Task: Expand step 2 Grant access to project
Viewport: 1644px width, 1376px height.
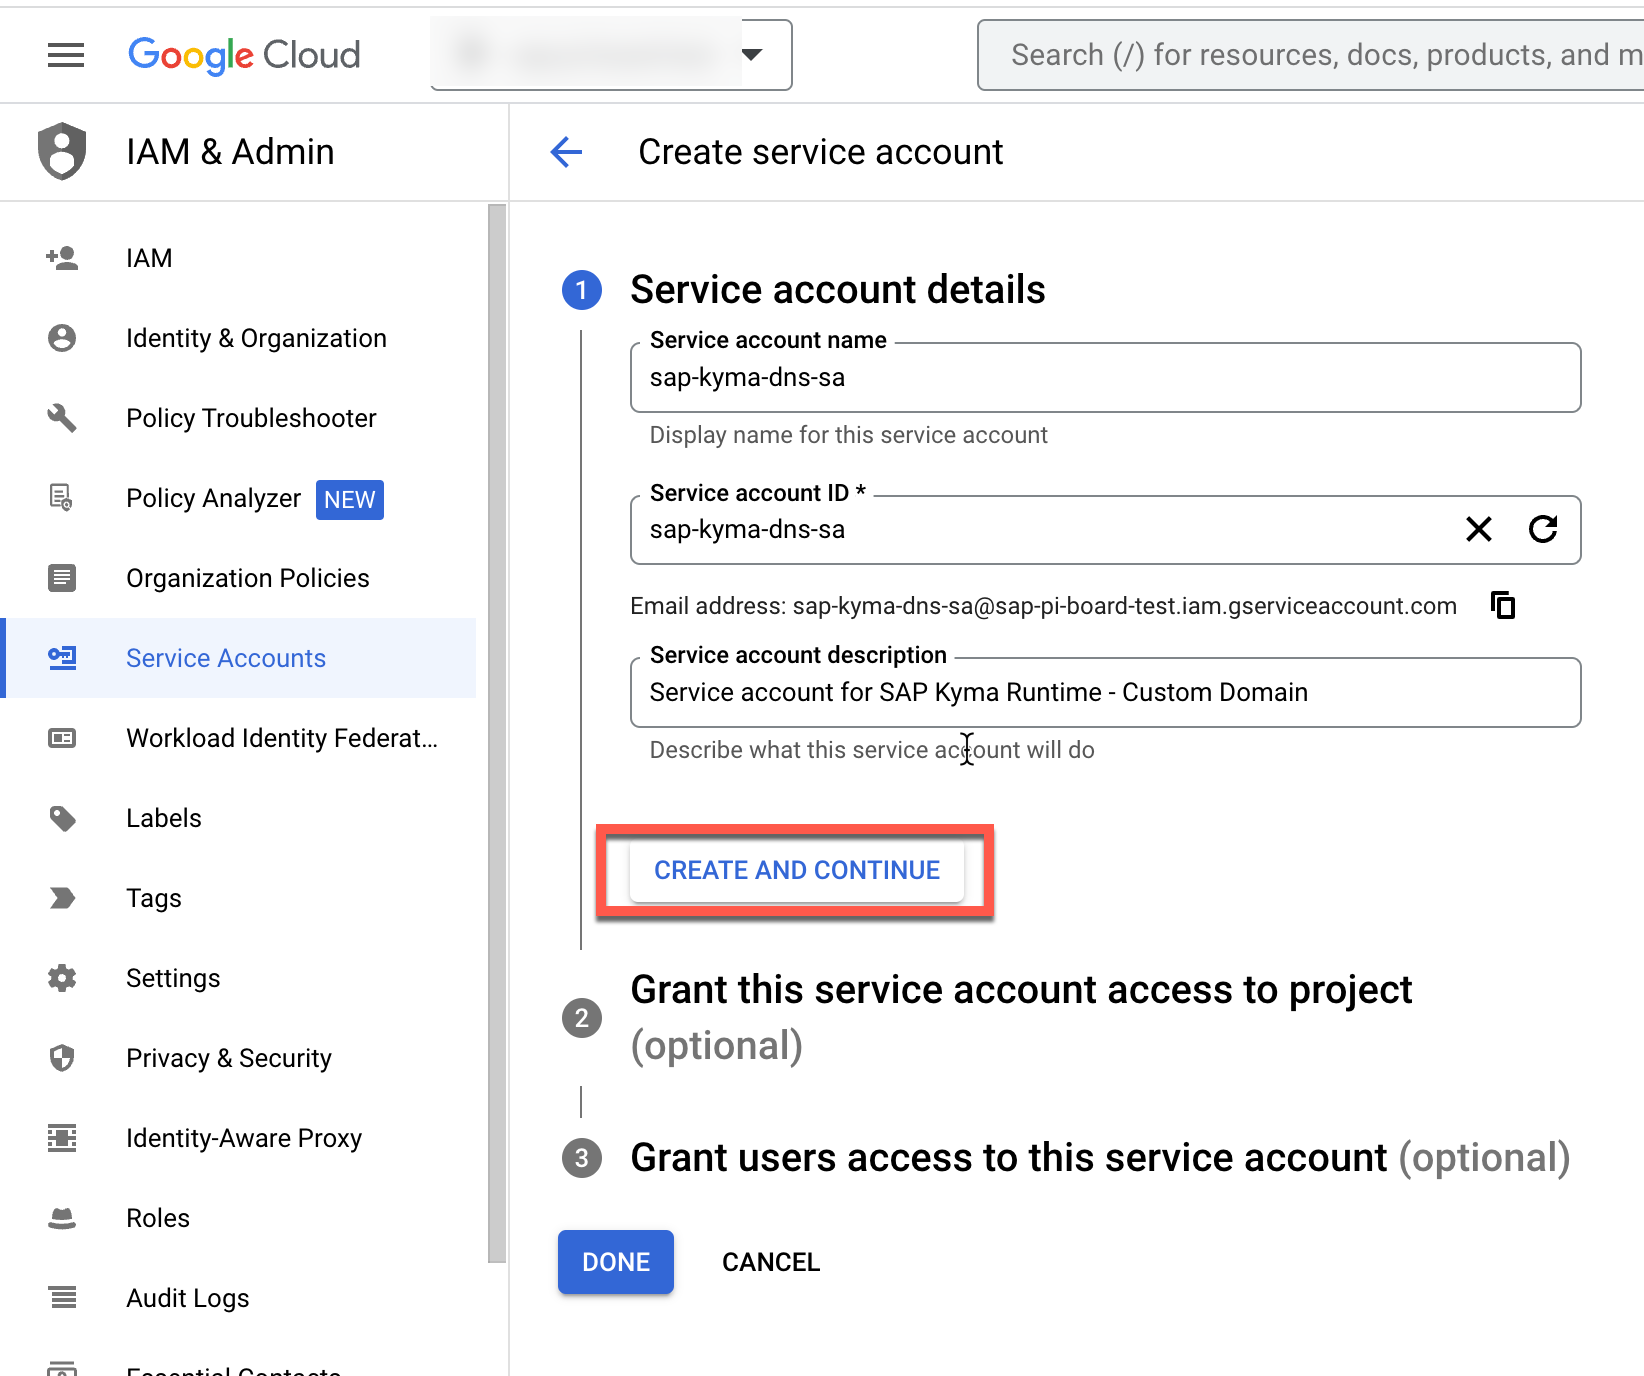Action: [1021, 1018]
